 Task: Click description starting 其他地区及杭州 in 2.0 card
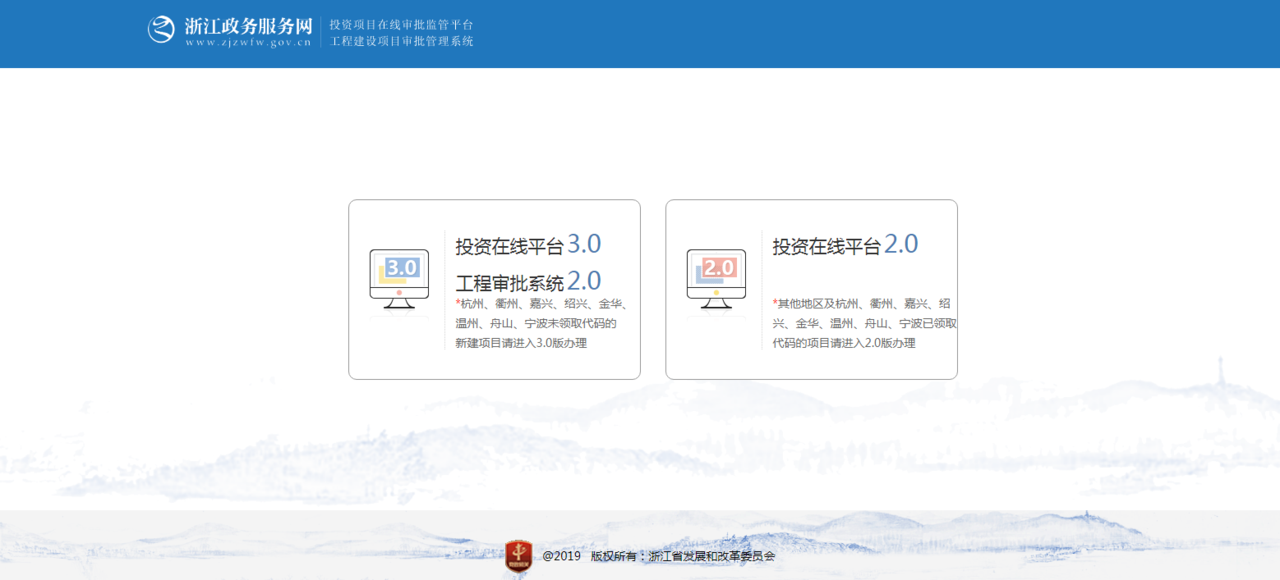864,304
